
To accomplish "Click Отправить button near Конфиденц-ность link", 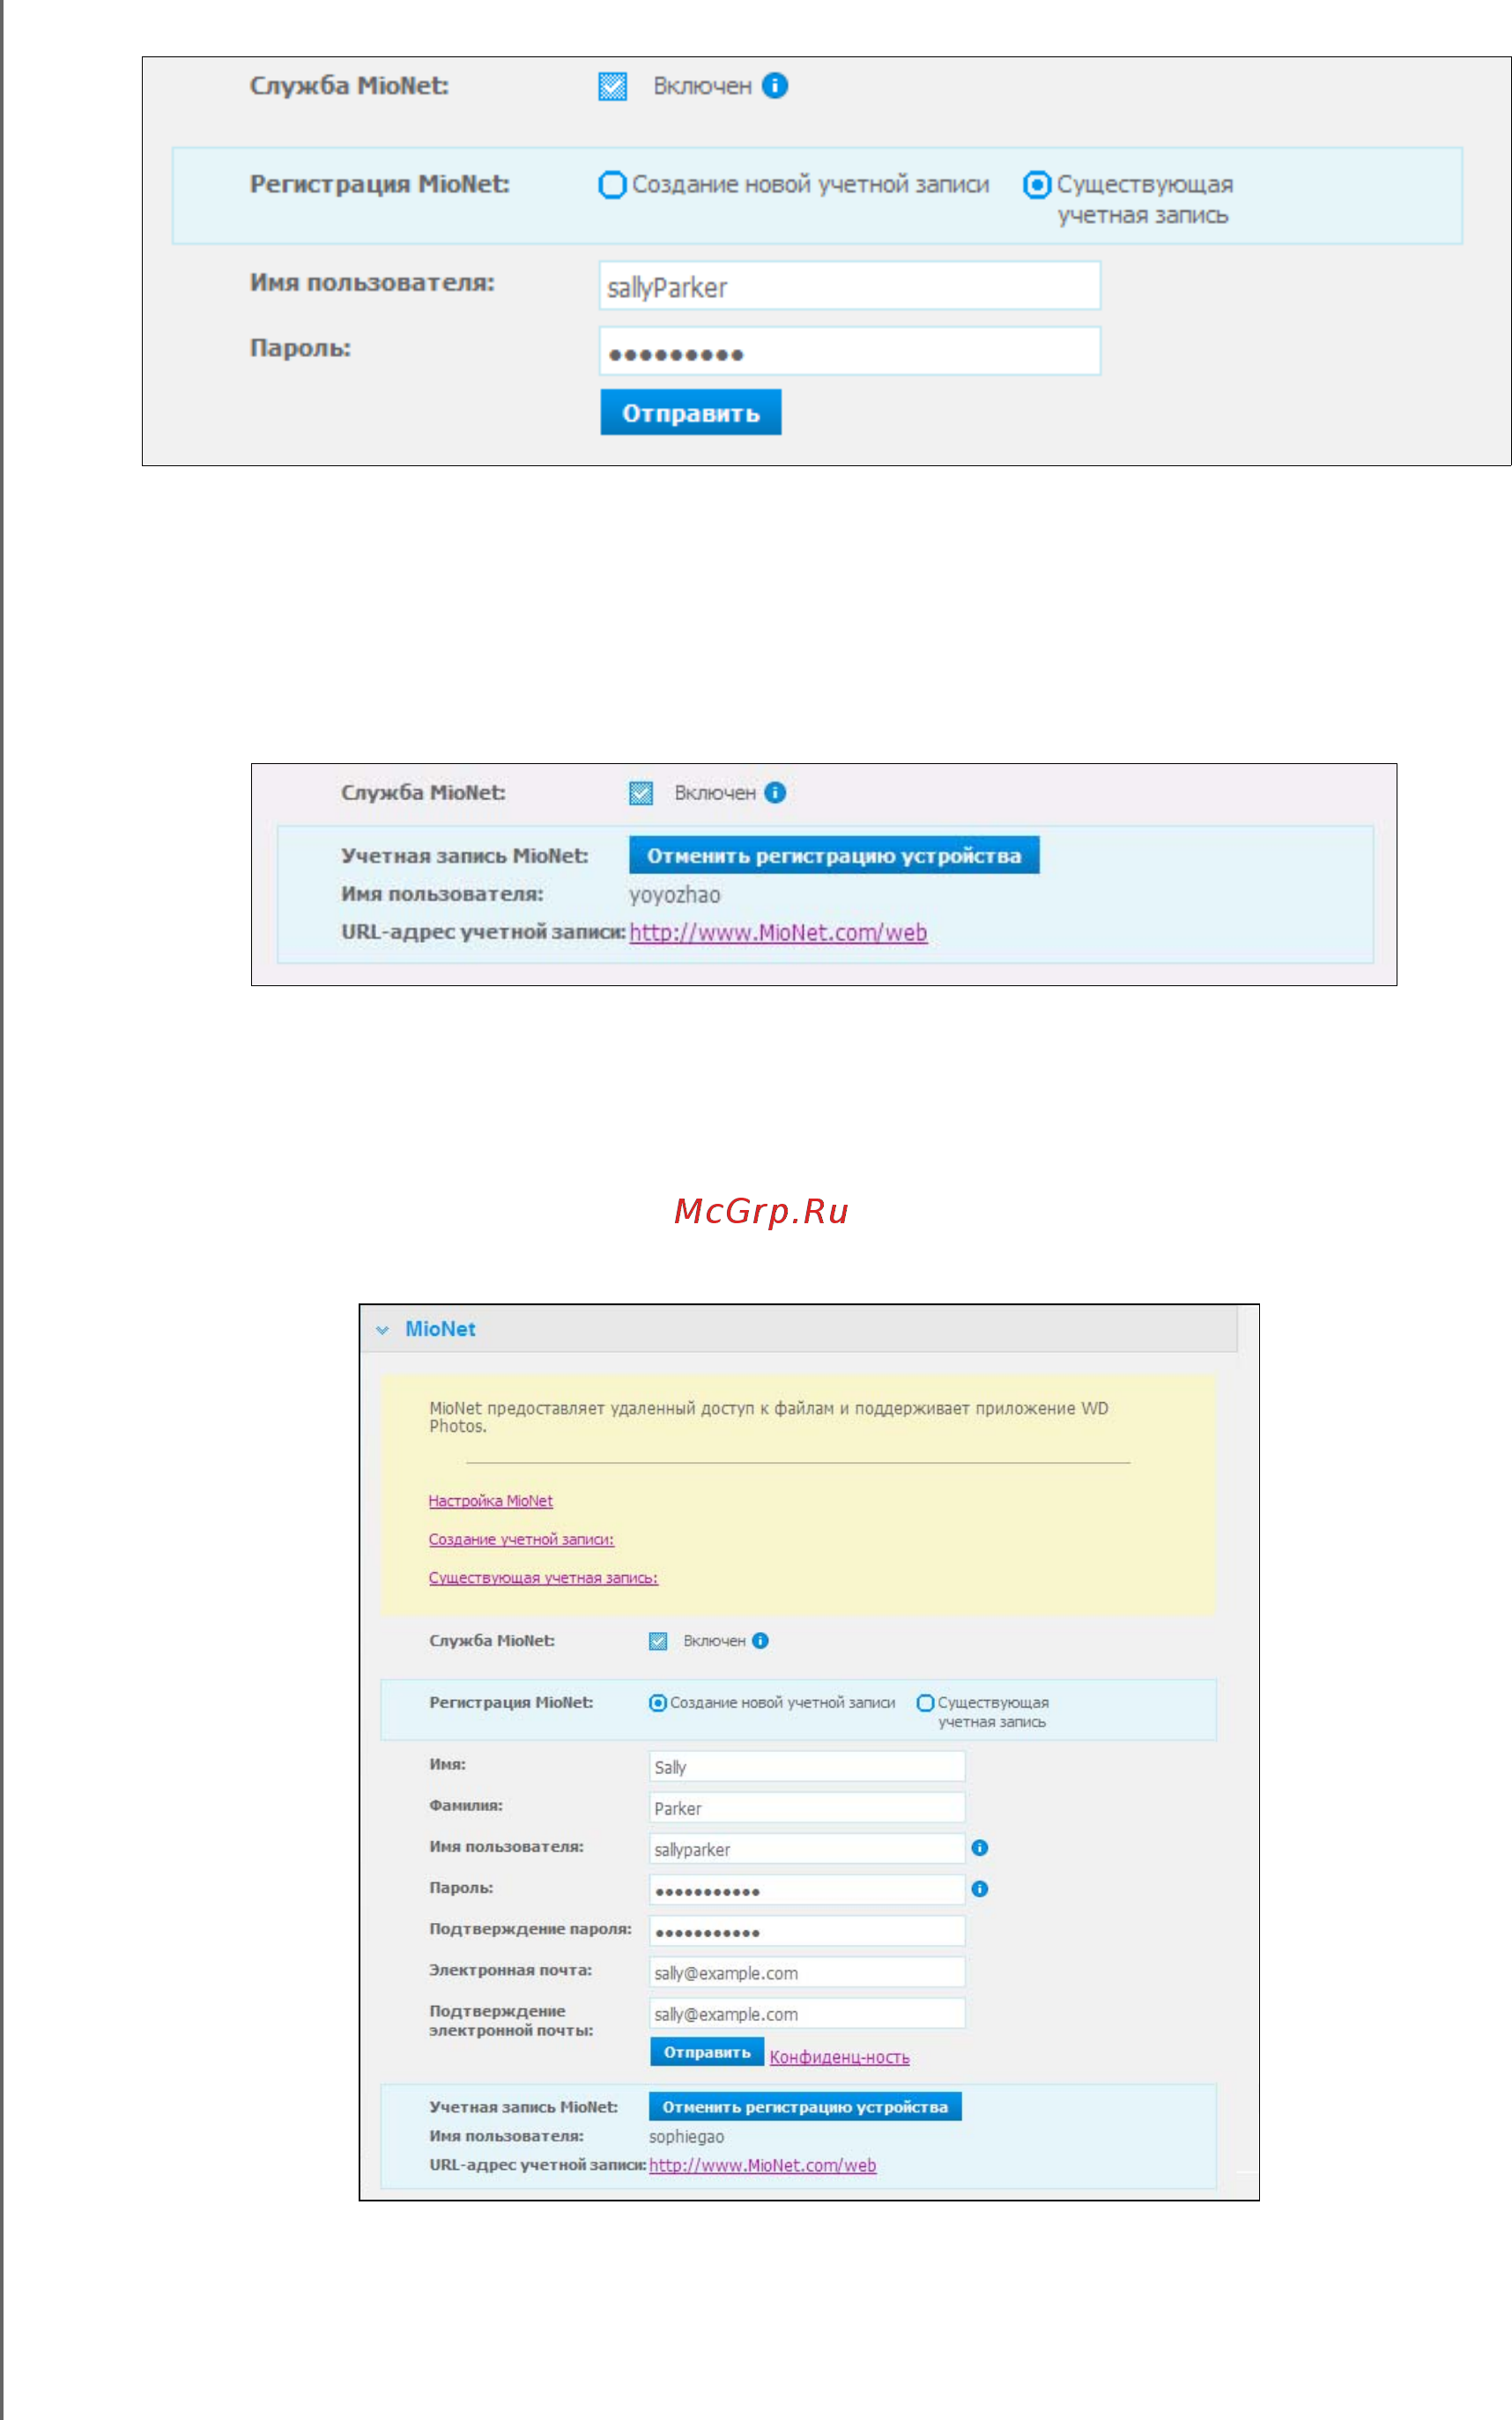I will click(707, 2052).
